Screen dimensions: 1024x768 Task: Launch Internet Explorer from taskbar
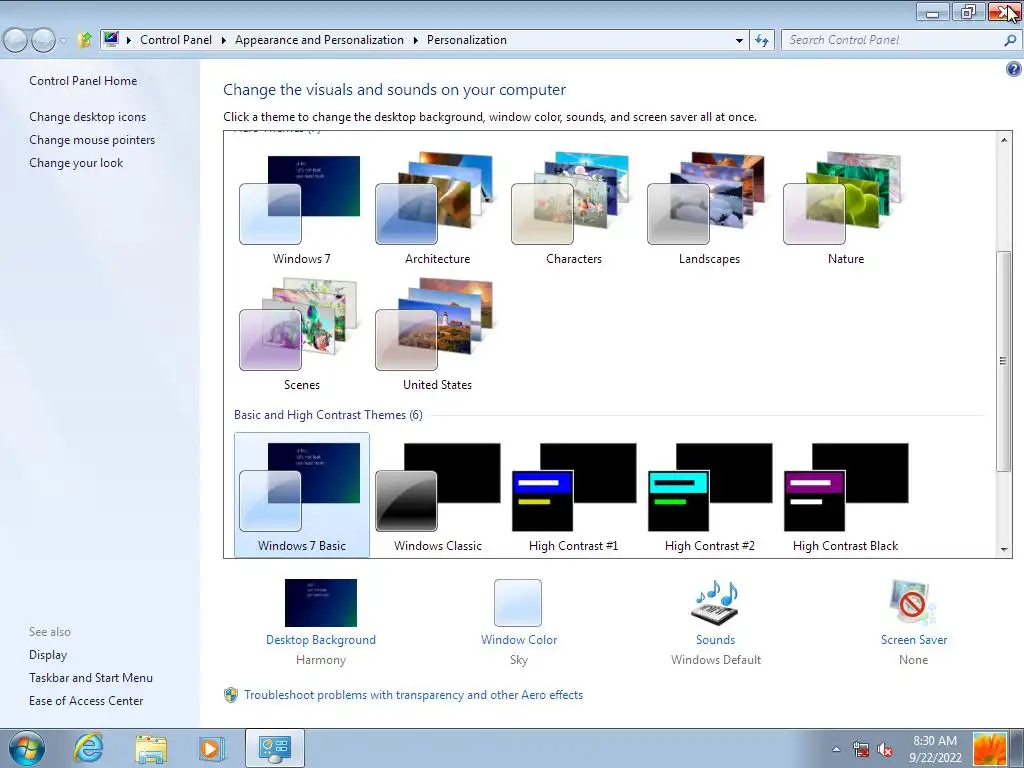(x=88, y=748)
